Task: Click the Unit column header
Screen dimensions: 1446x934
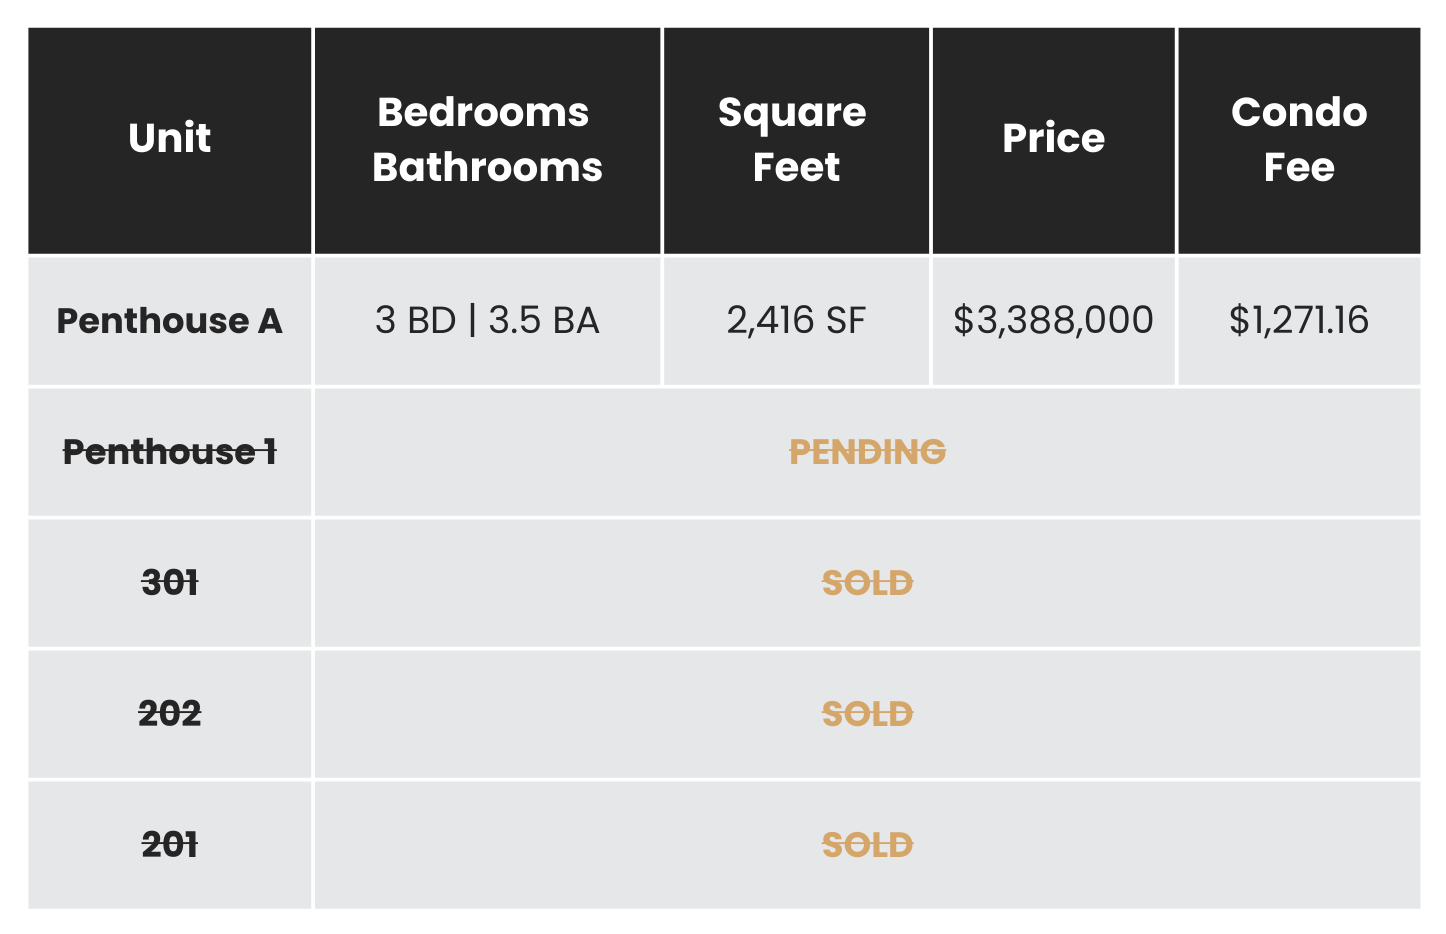Action: click(170, 140)
